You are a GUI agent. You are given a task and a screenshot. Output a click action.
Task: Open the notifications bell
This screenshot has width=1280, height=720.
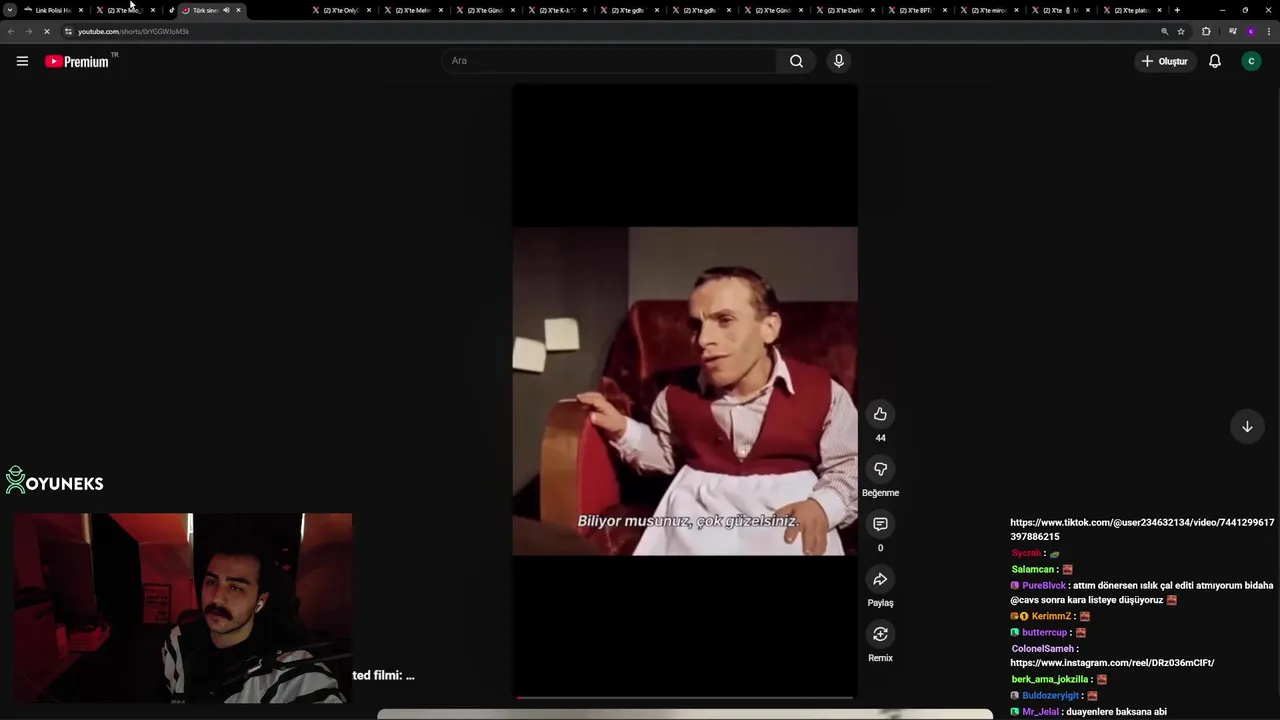pyautogui.click(x=1215, y=61)
